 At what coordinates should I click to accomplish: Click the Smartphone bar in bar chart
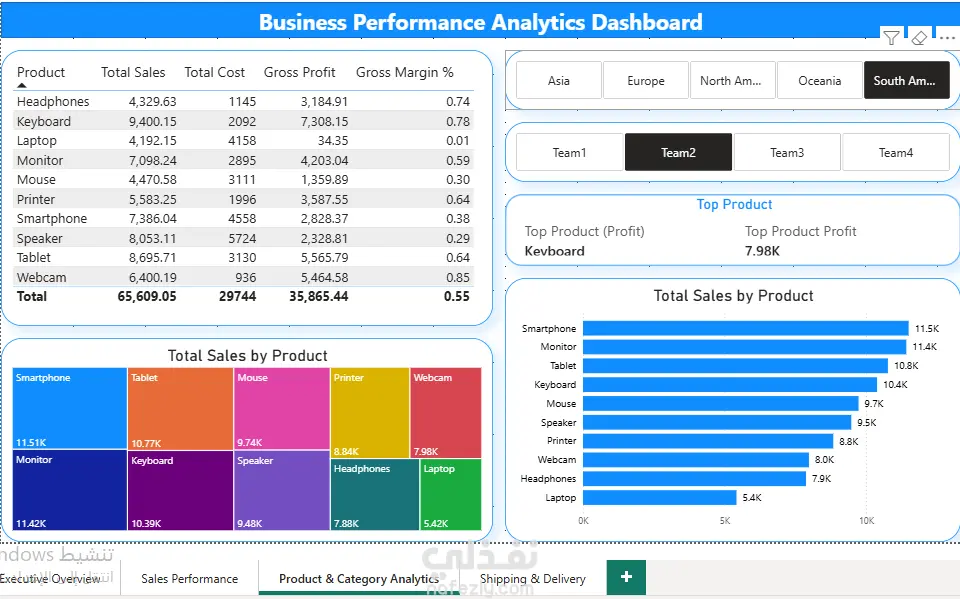click(745, 328)
